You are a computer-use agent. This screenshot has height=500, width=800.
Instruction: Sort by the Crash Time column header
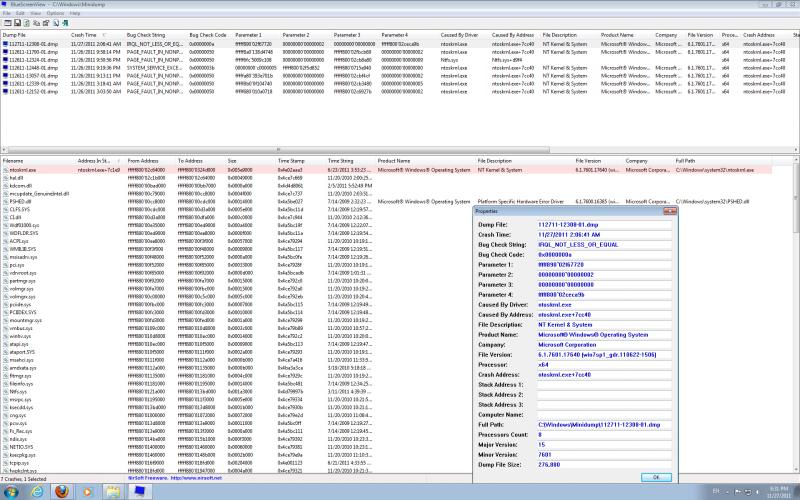96,35
